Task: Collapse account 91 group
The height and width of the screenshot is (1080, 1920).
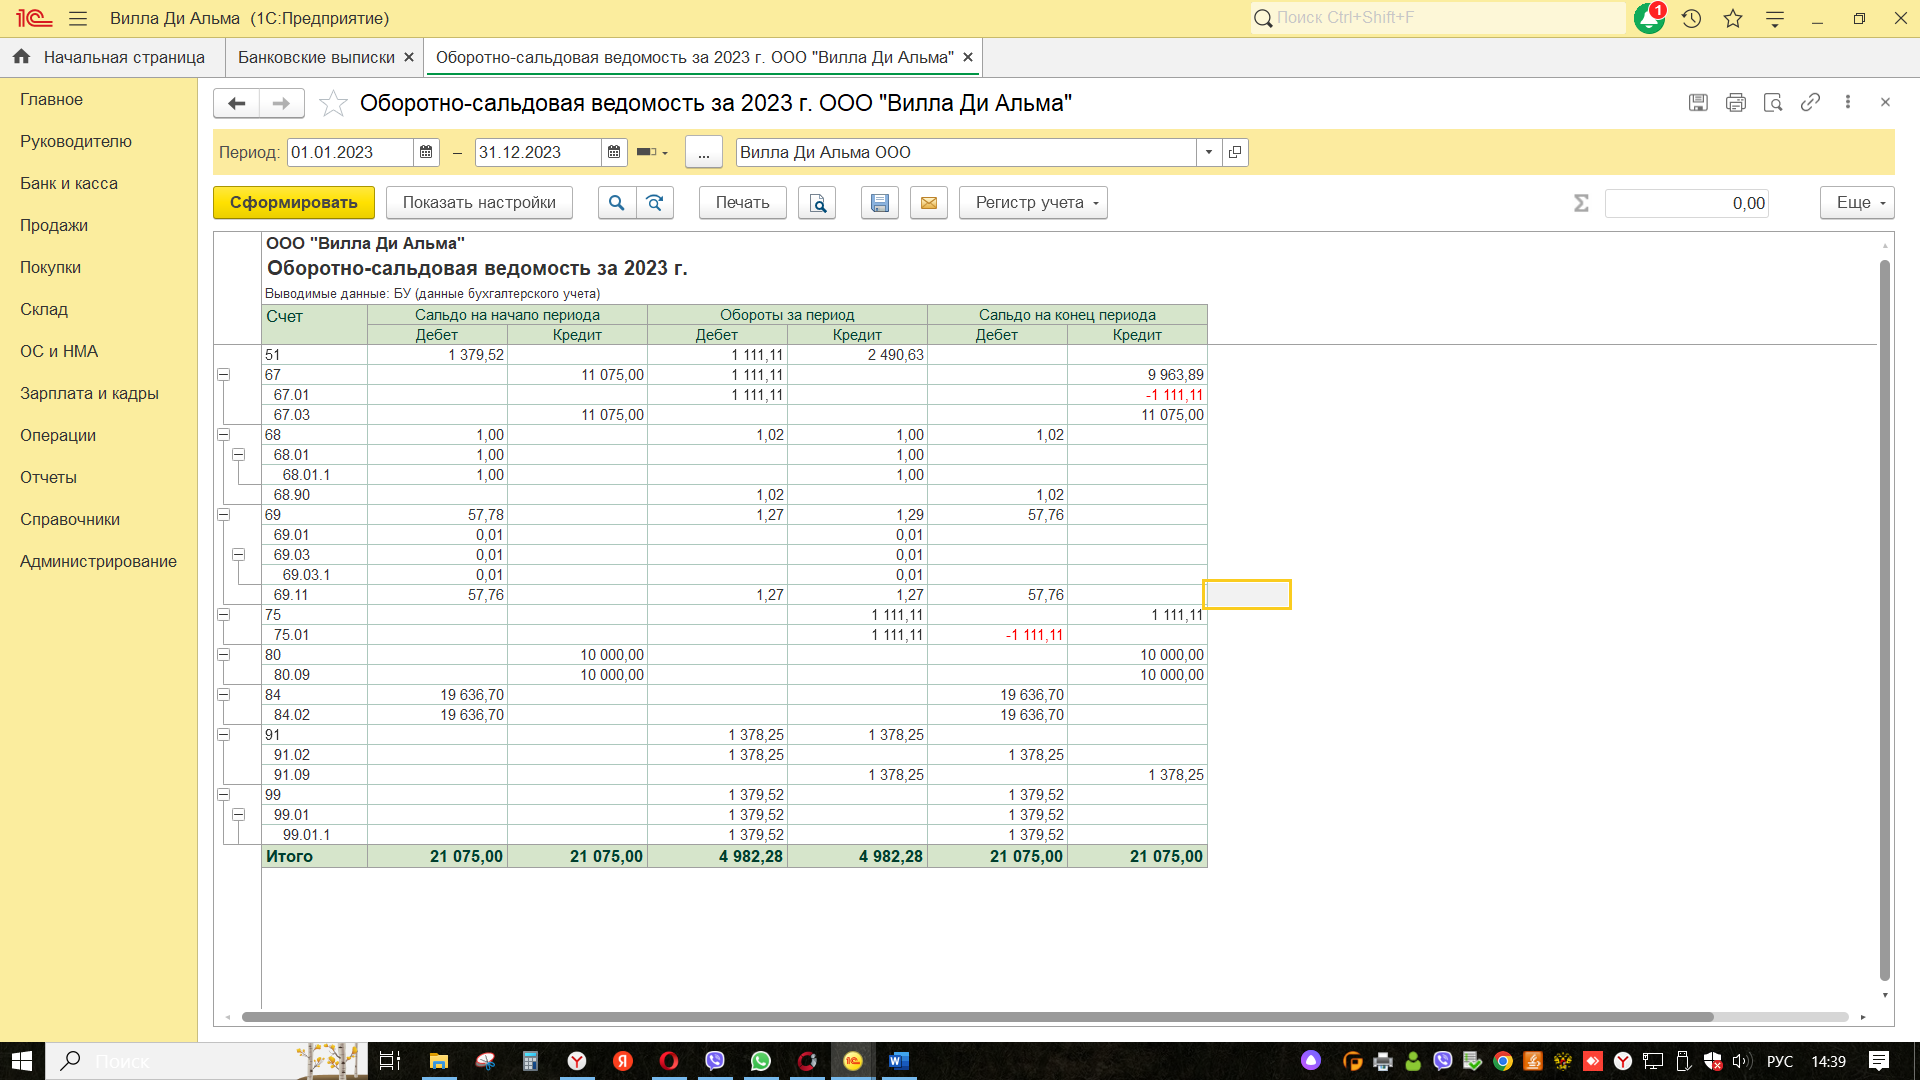Action: coord(224,735)
